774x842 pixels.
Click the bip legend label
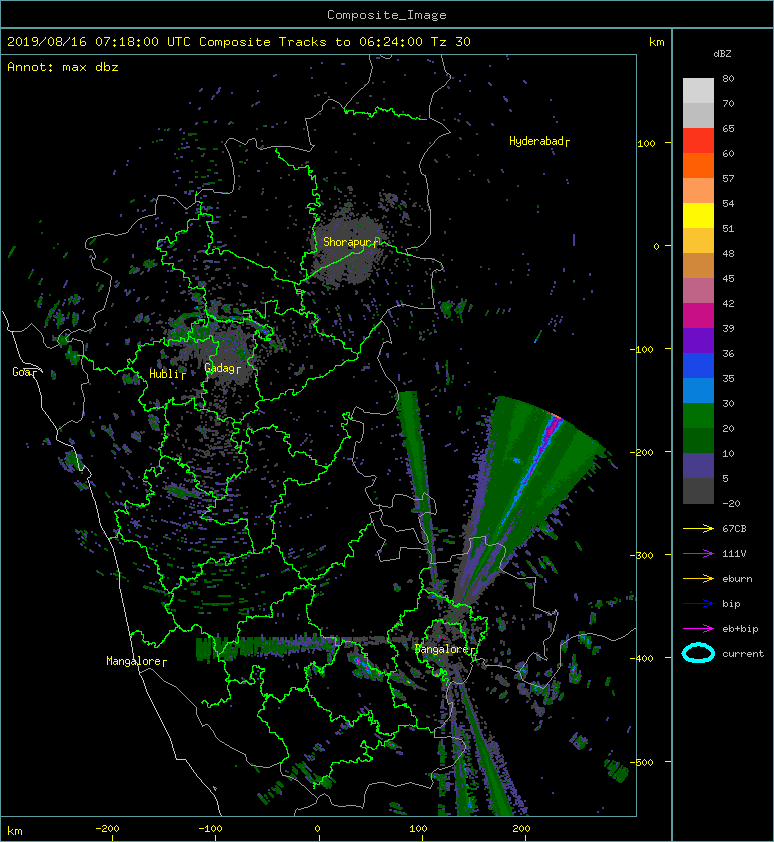(732, 604)
